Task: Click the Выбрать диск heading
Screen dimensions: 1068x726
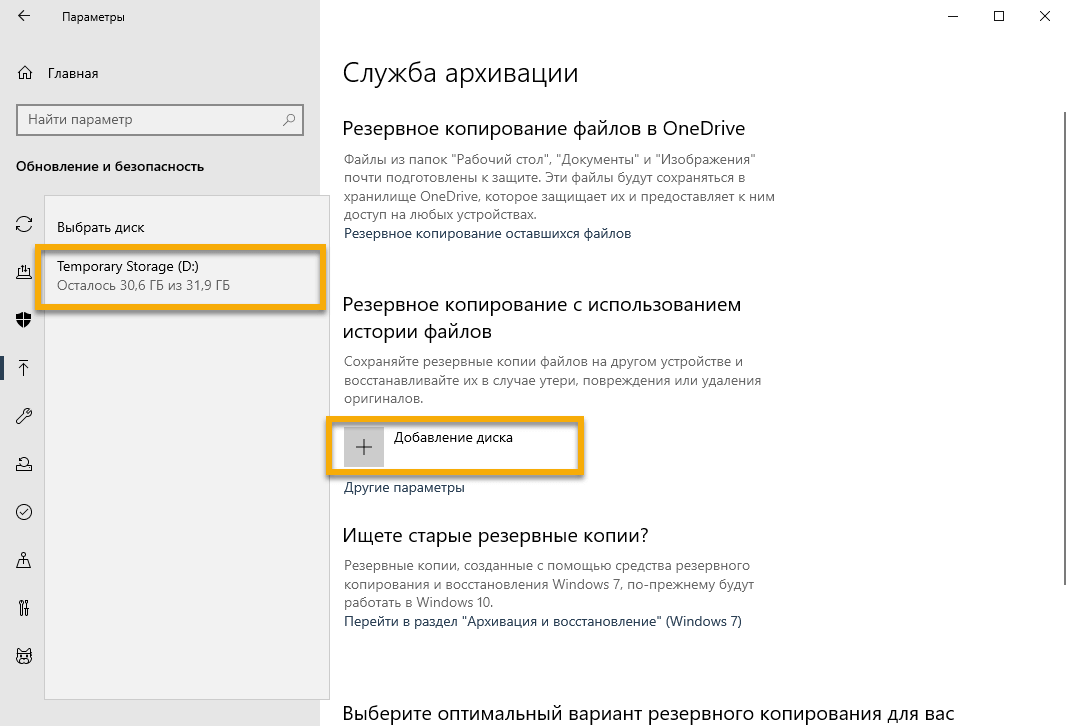Action: [x=101, y=227]
